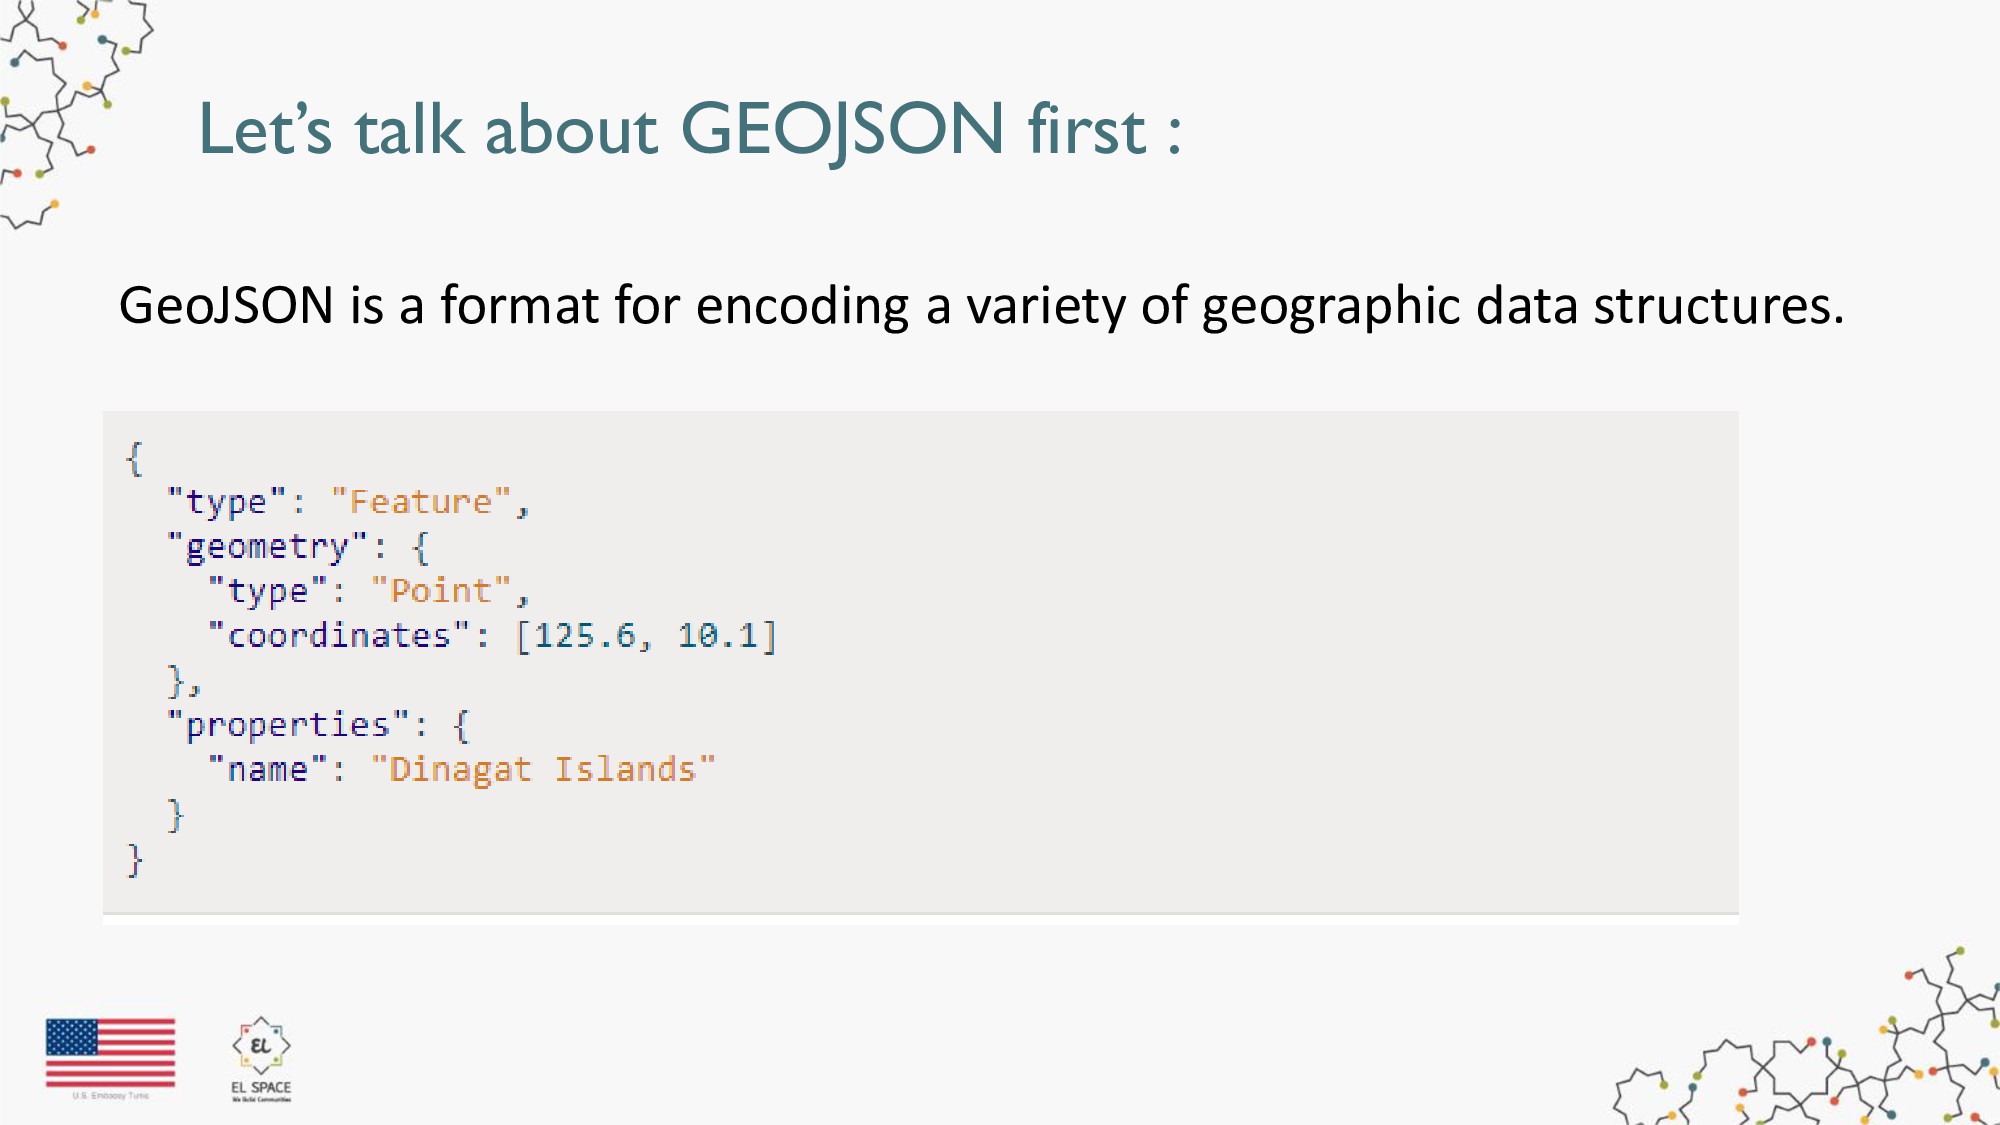Click the opening curly brace of code
This screenshot has width=2000, height=1125.
click(x=135, y=459)
